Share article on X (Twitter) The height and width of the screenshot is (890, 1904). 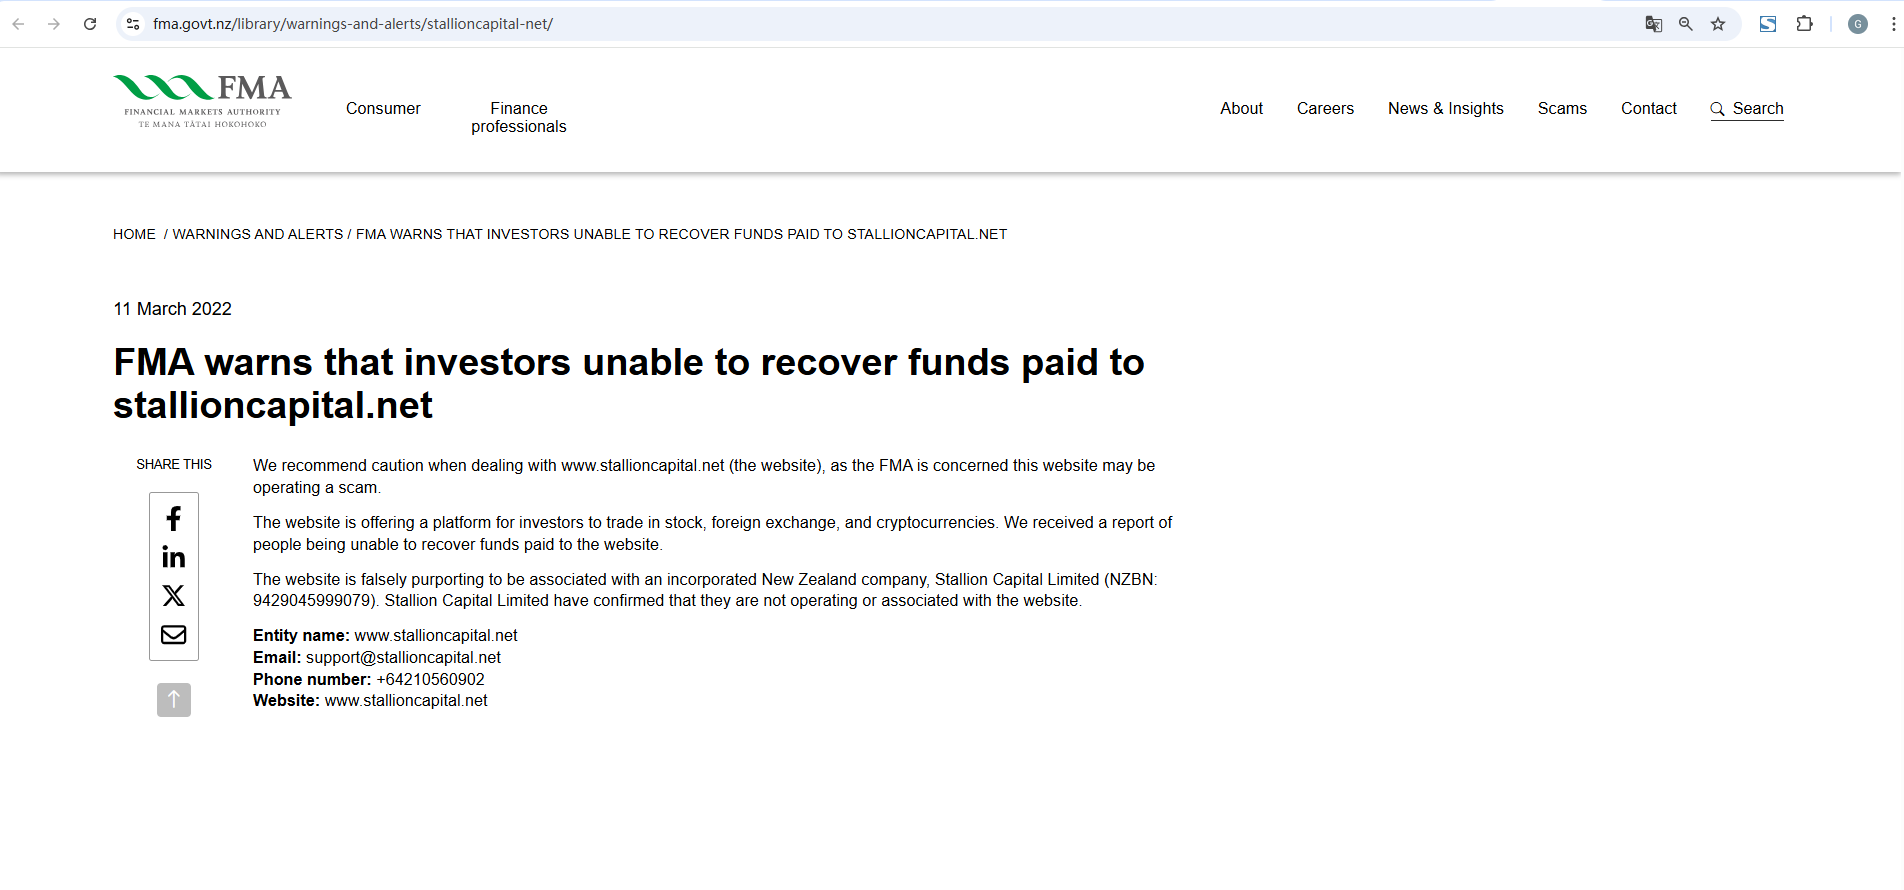click(174, 596)
